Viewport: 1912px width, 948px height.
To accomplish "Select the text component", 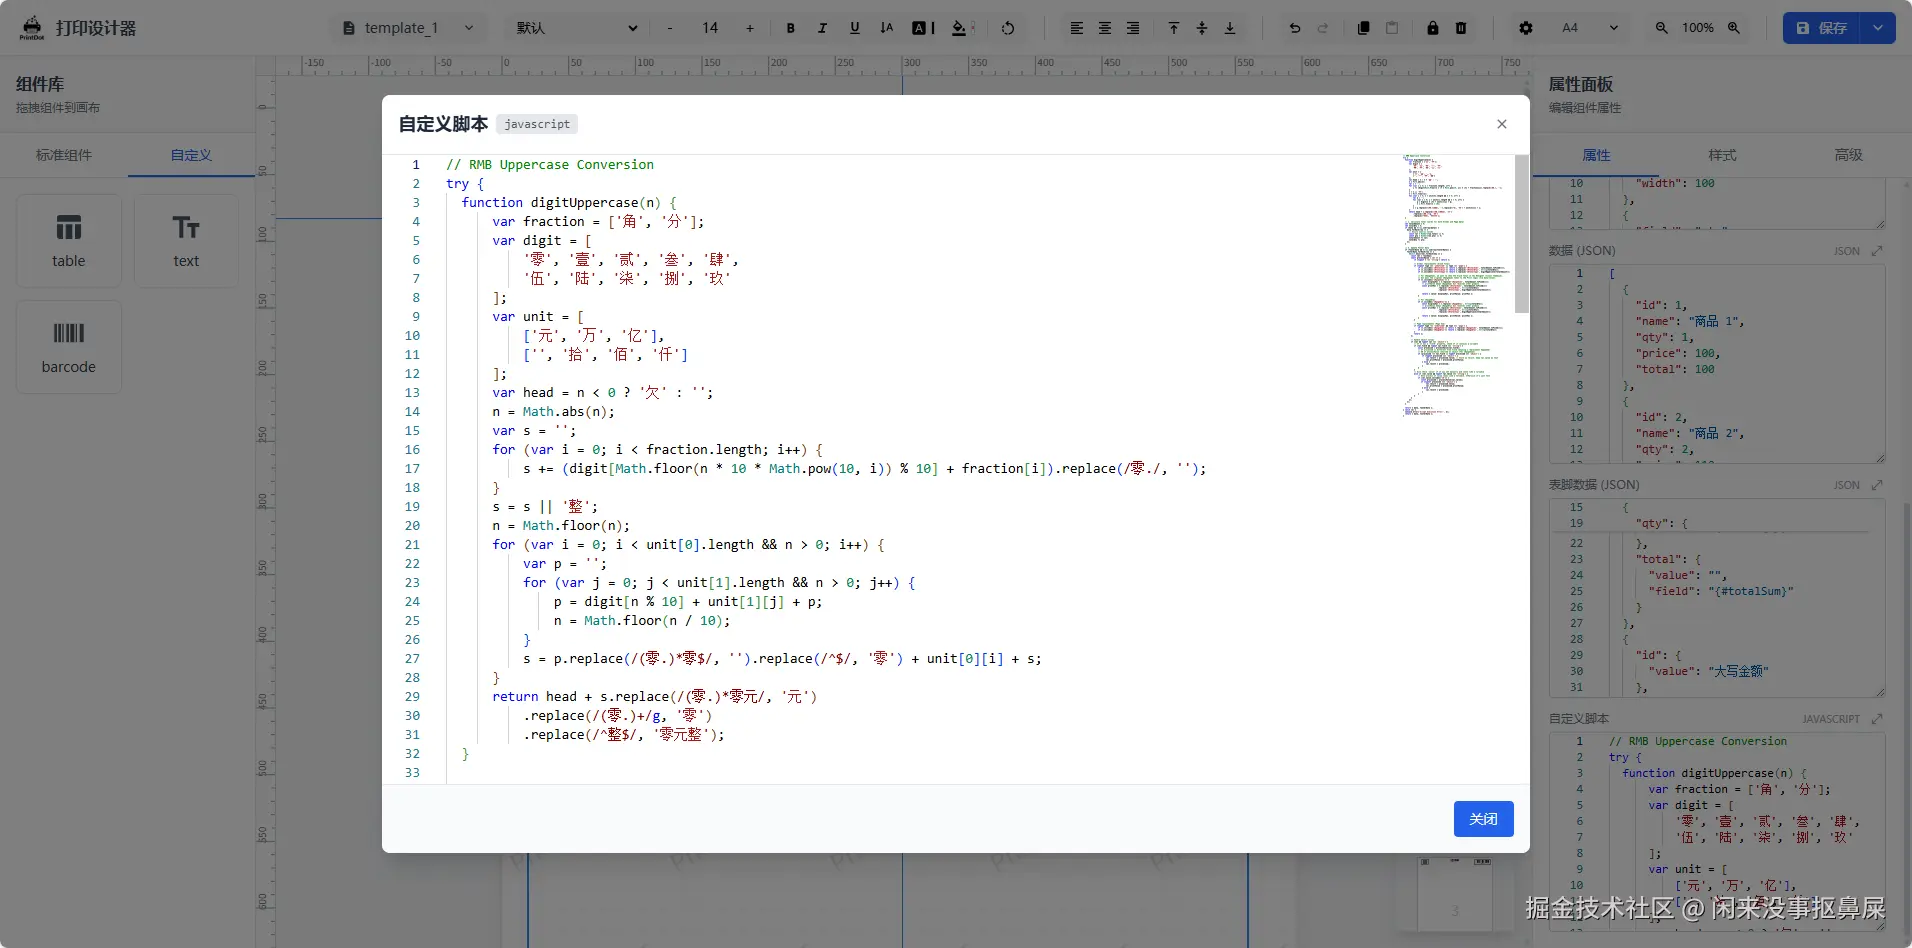I will 186,241.
